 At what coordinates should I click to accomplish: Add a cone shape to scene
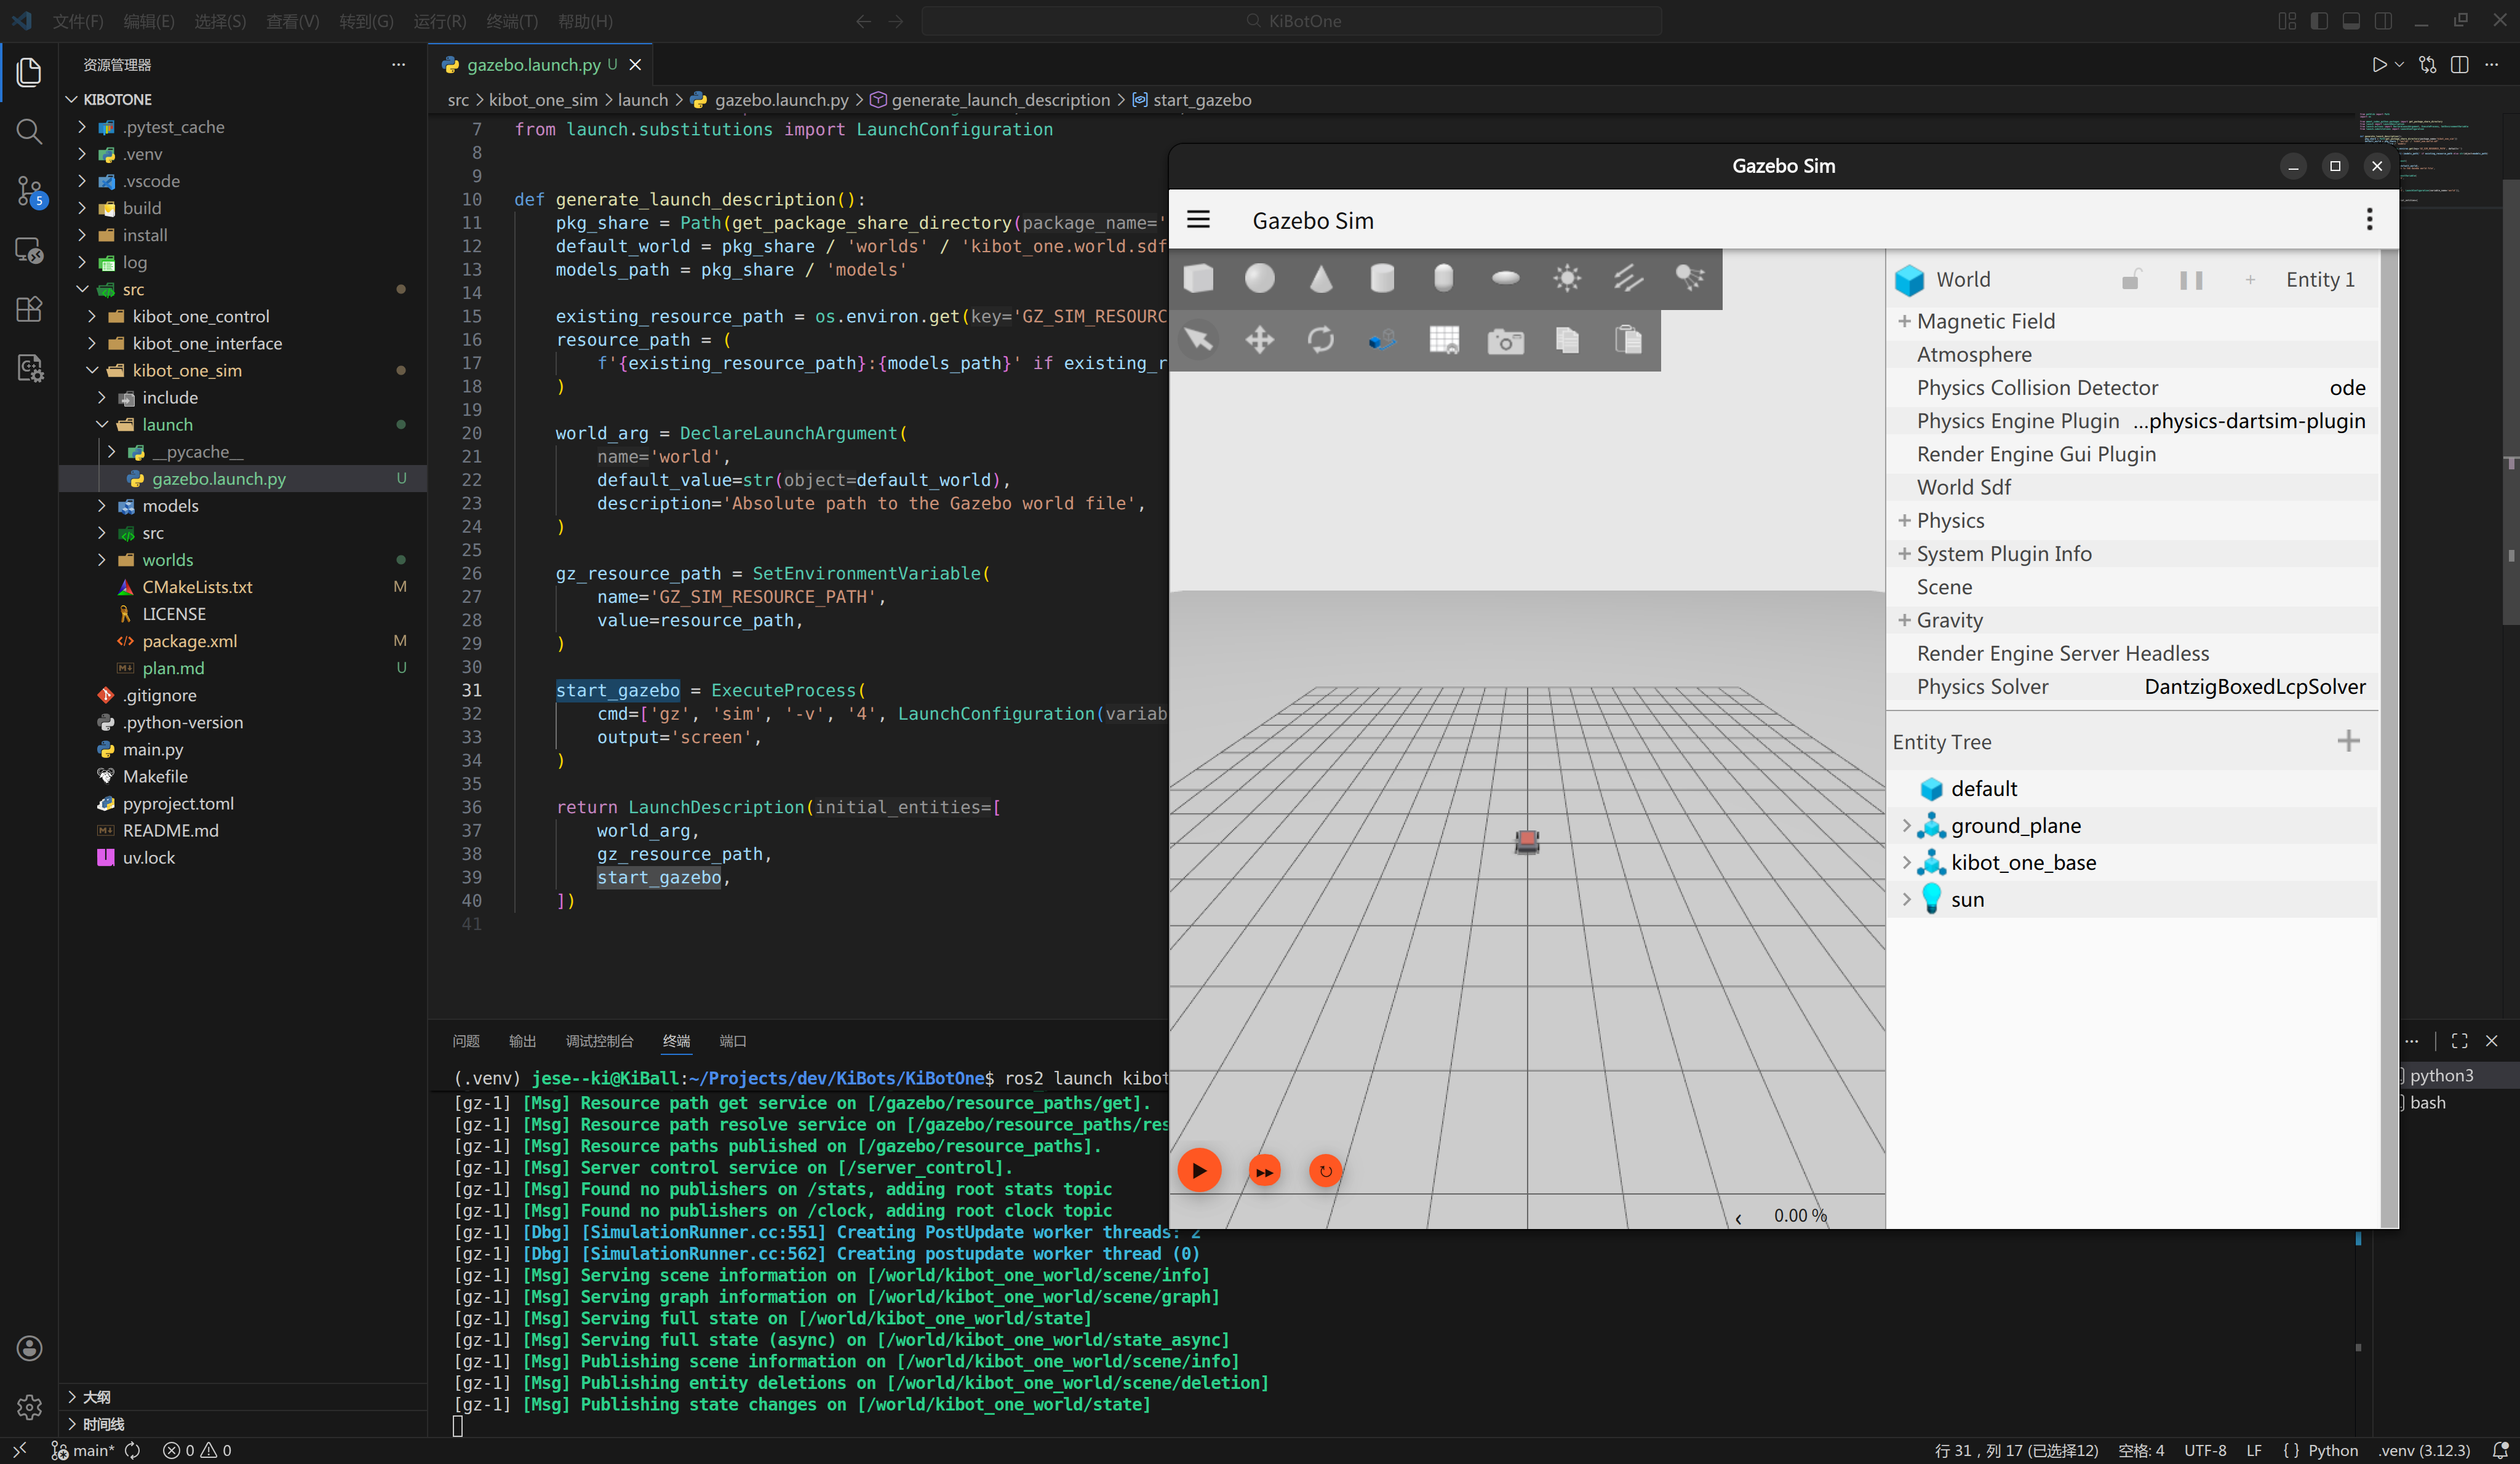tap(1321, 278)
